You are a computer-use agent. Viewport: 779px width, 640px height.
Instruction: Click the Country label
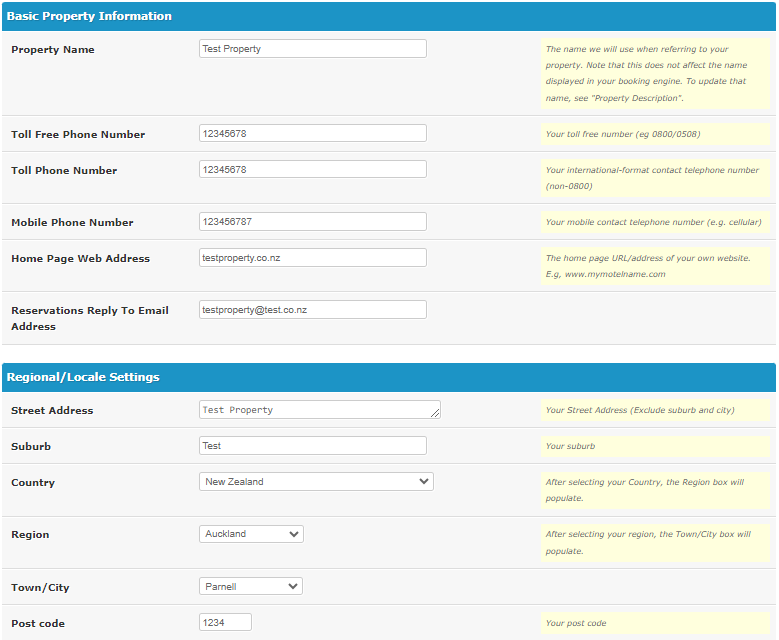click(x=33, y=482)
